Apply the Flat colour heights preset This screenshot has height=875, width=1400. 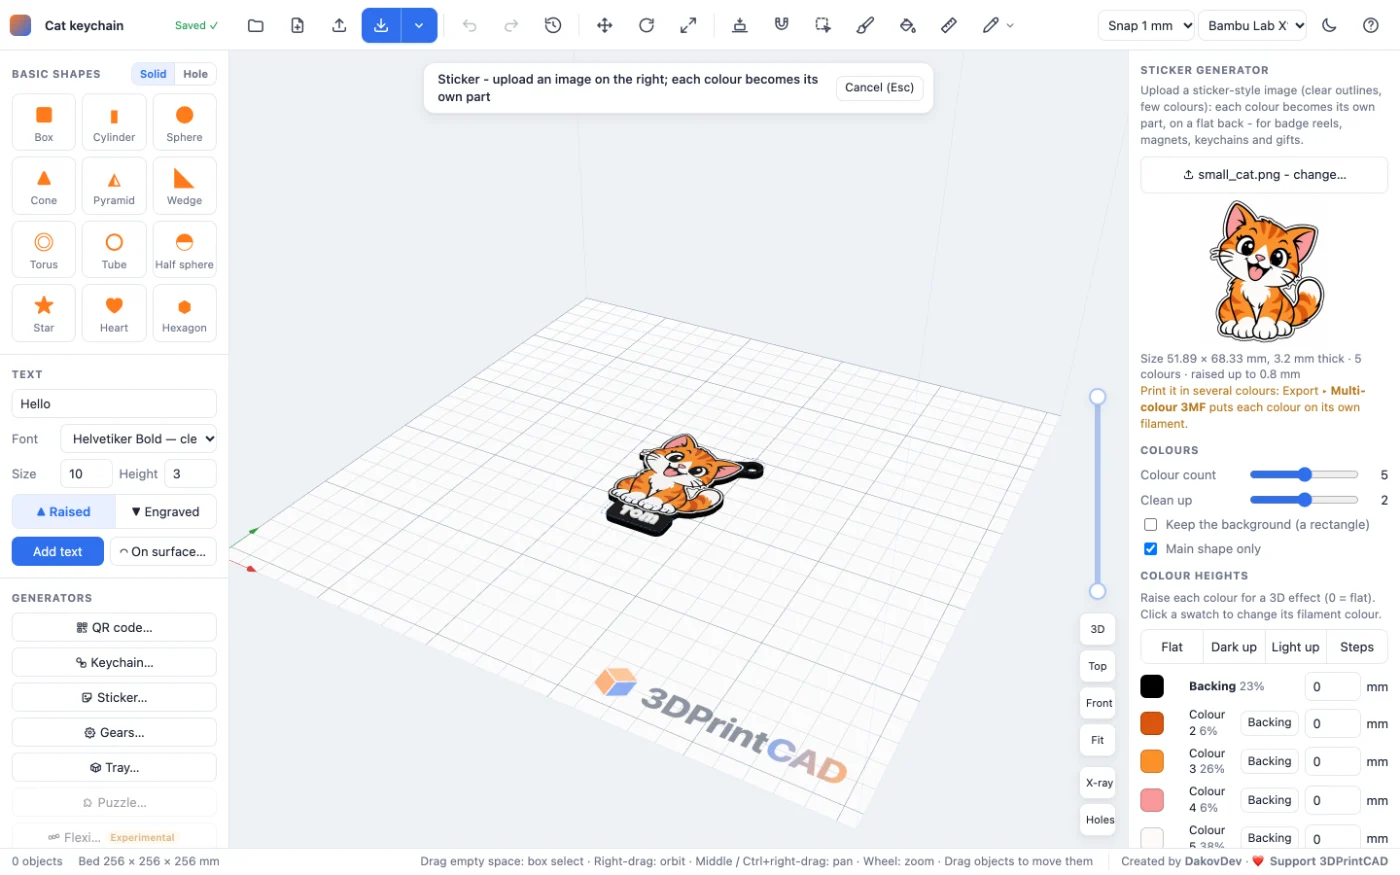[x=1172, y=647]
